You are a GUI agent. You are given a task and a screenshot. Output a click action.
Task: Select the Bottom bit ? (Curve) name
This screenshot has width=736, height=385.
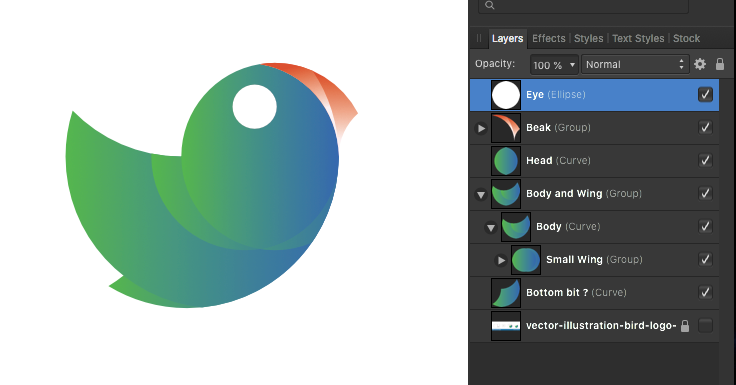coord(576,292)
